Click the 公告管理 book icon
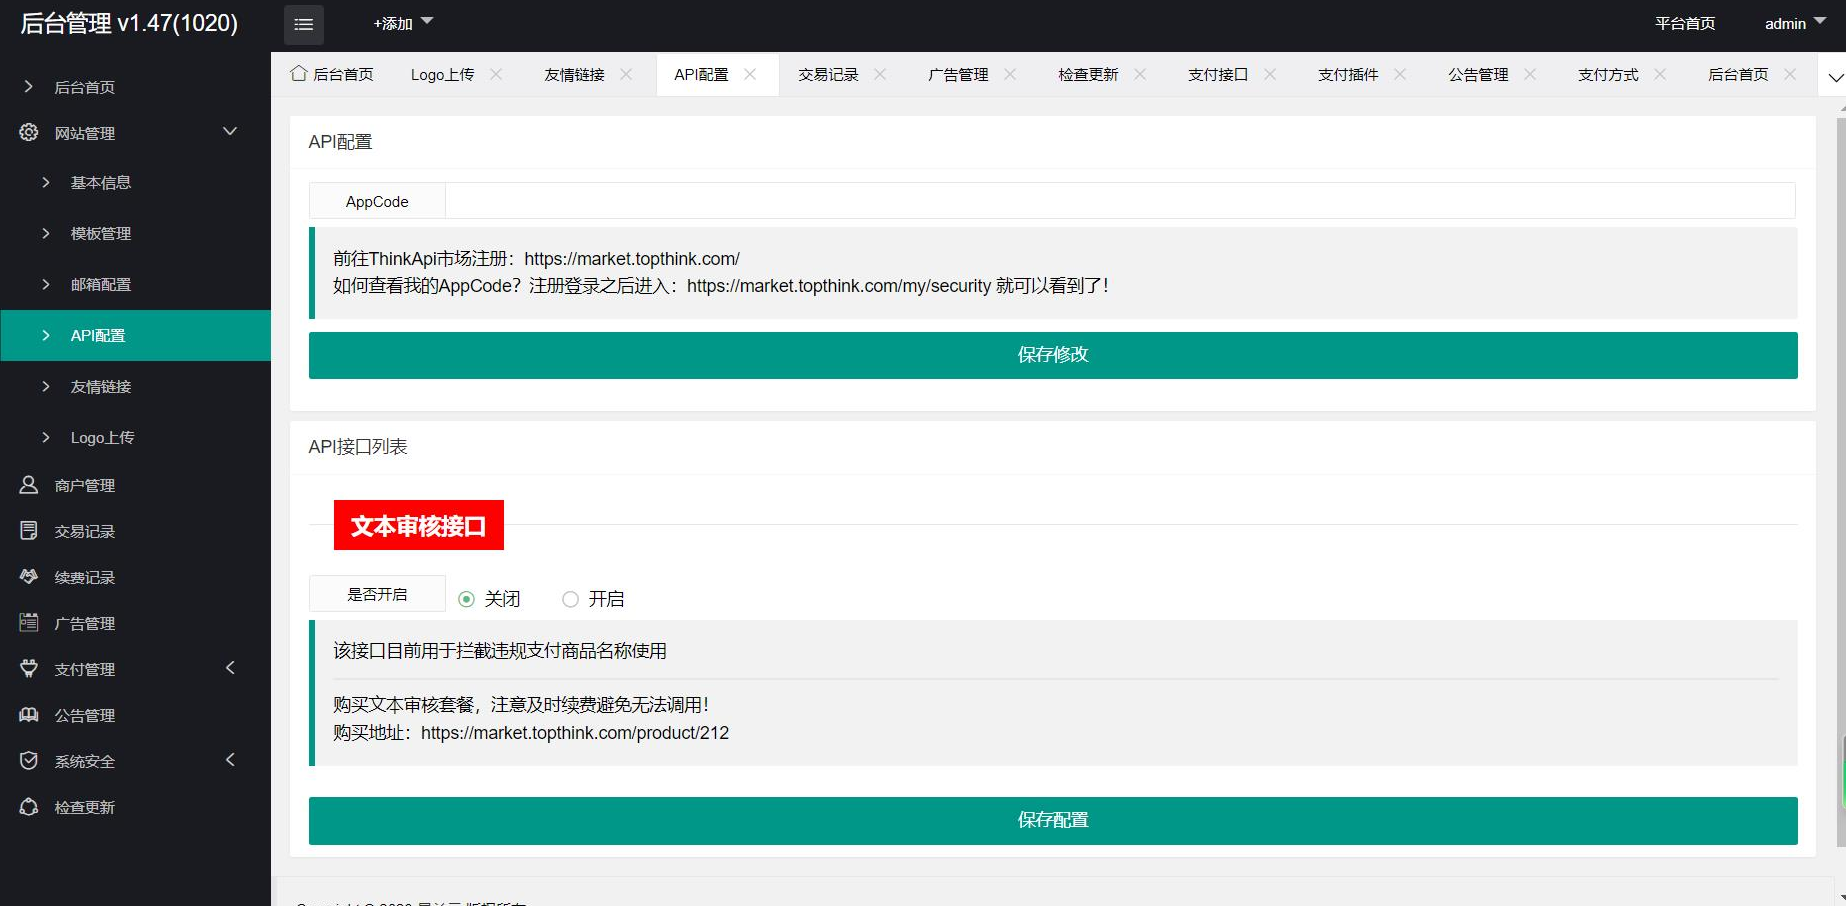This screenshot has height=906, width=1846. point(29,715)
